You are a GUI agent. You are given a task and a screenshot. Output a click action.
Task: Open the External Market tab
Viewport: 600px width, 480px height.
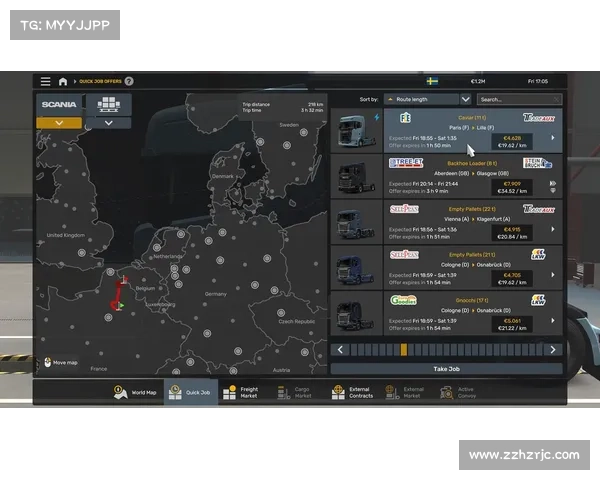point(404,392)
